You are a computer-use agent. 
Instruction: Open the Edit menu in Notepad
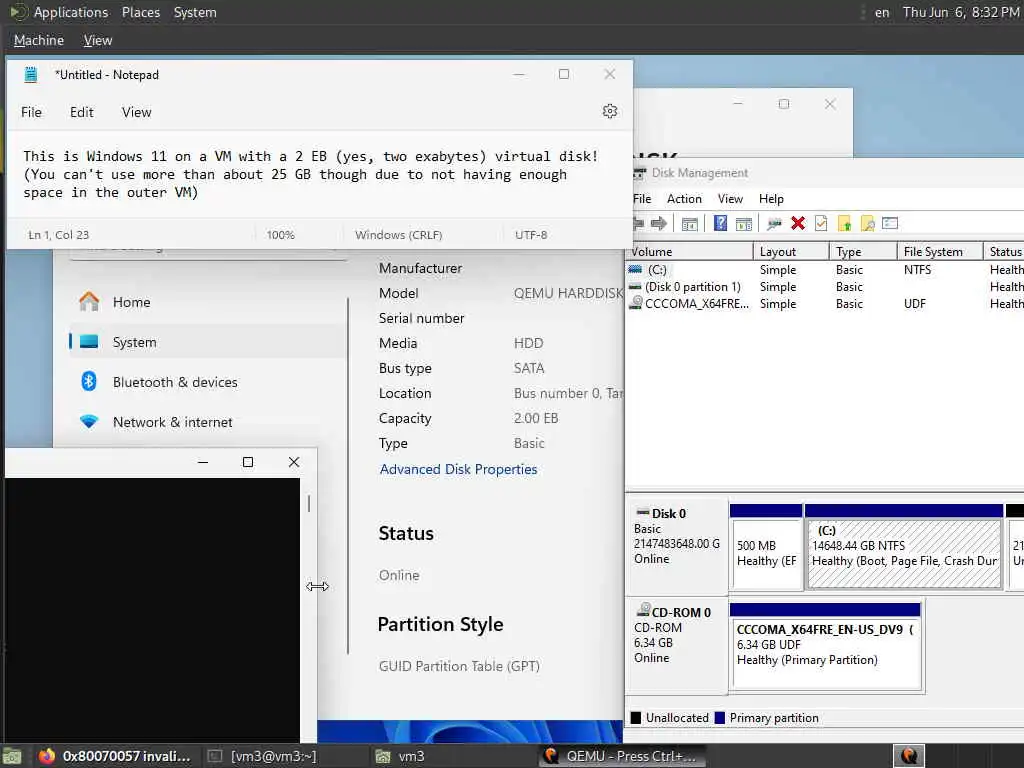click(82, 112)
